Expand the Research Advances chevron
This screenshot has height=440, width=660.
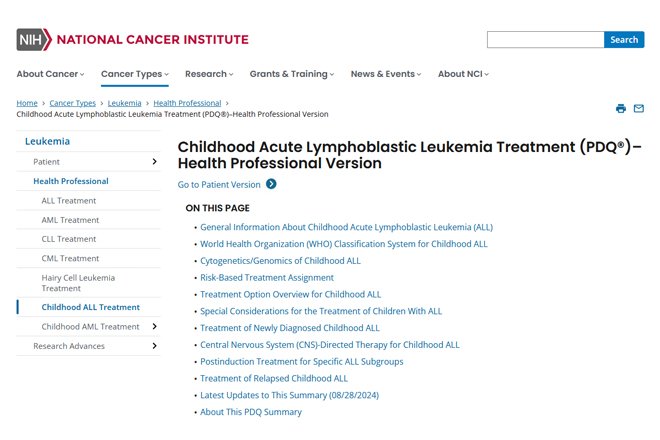(154, 346)
